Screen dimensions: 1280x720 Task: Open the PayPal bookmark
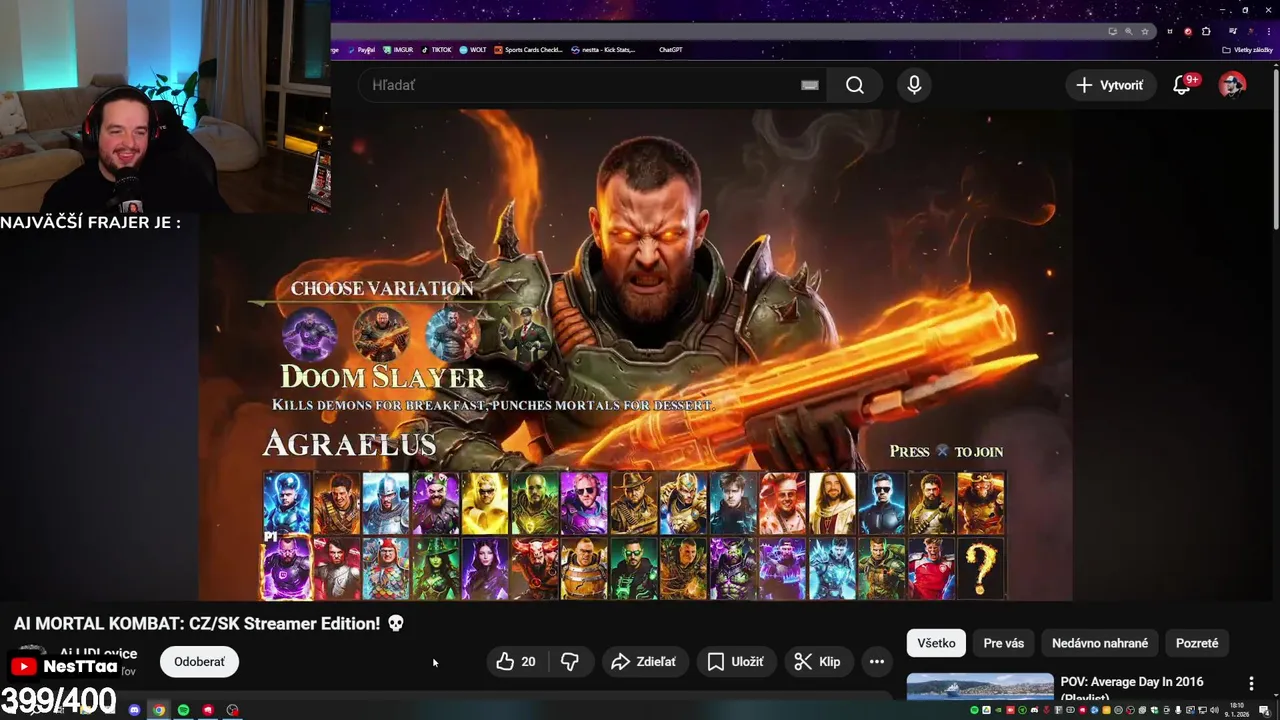[363, 49]
